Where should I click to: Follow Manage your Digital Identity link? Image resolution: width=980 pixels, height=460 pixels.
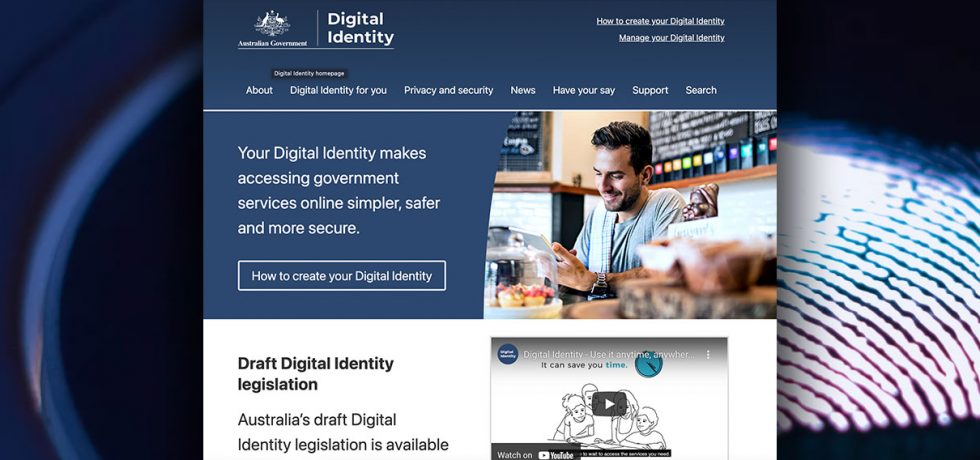671,38
